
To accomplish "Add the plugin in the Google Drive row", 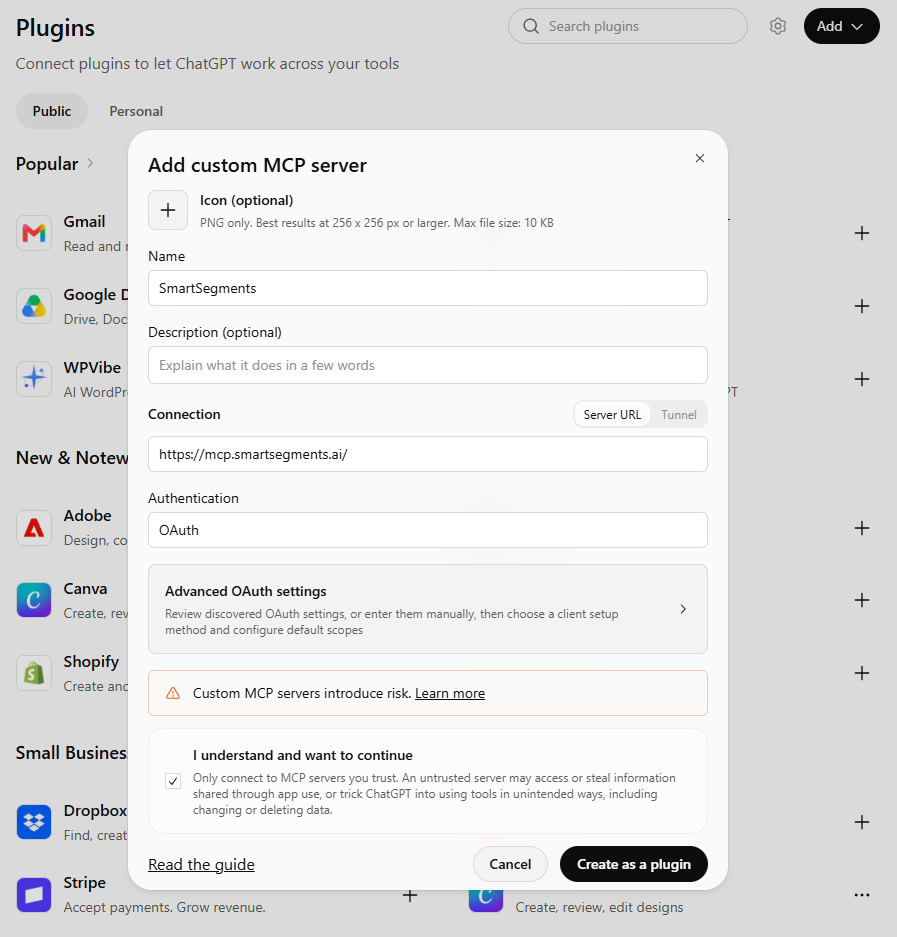I will tap(862, 306).
